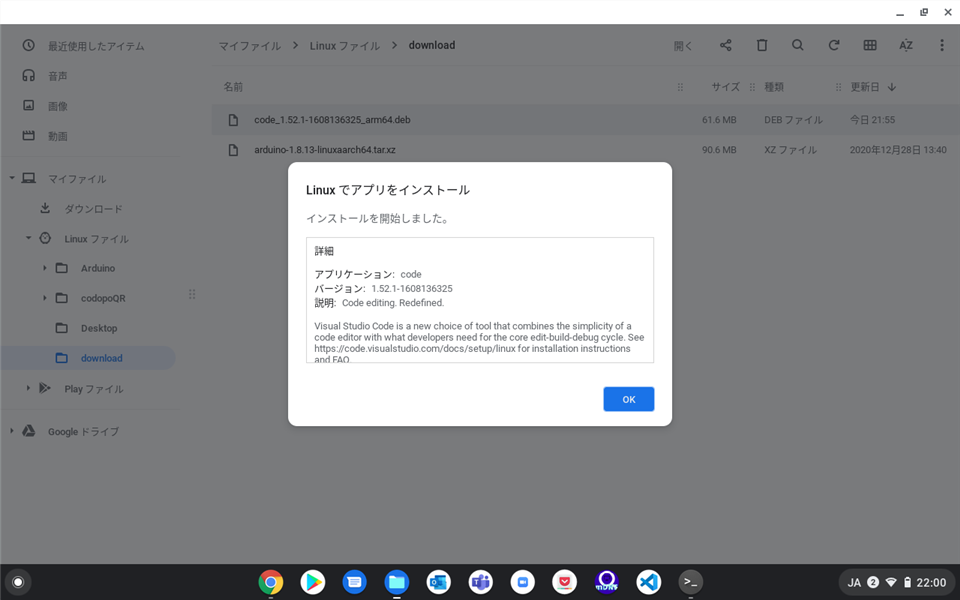This screenshot has height=600, width=960.
Task: Open the ダウンロード folder
Action: (x=93, y=209)
